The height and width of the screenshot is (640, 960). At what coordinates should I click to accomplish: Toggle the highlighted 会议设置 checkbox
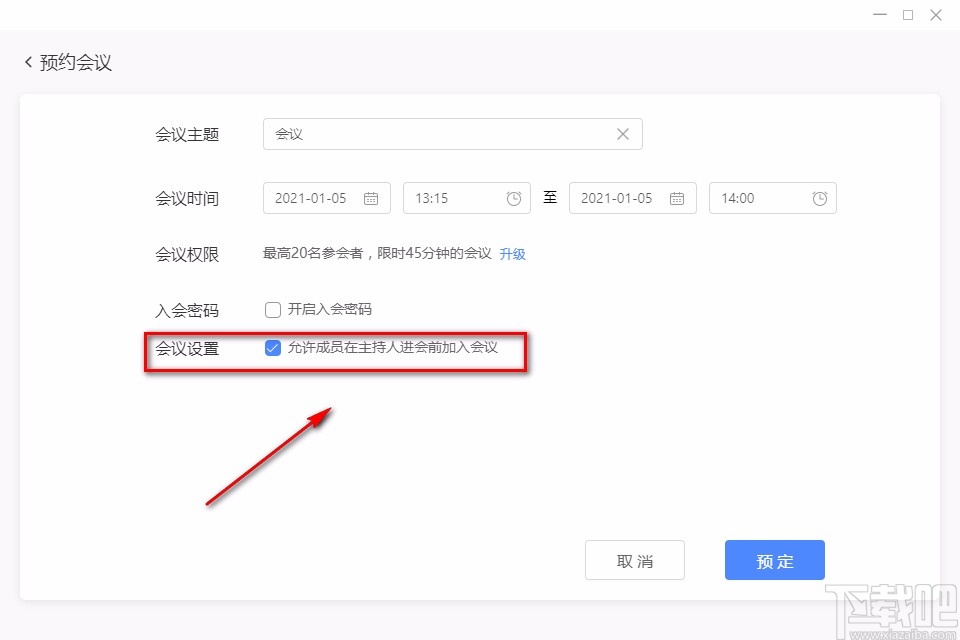point(272,348)
